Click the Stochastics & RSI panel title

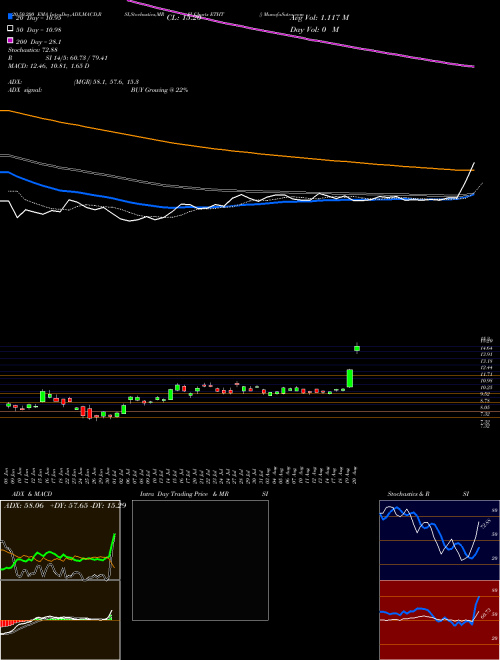point(428,494)
